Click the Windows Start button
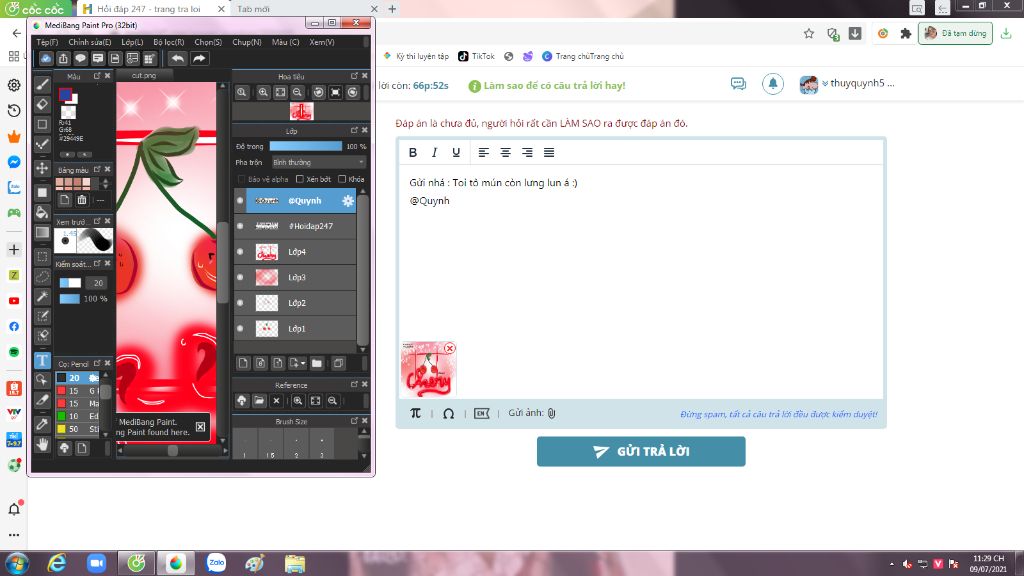The width and height of the screenshot is (1024, 576). coord(16,562)
